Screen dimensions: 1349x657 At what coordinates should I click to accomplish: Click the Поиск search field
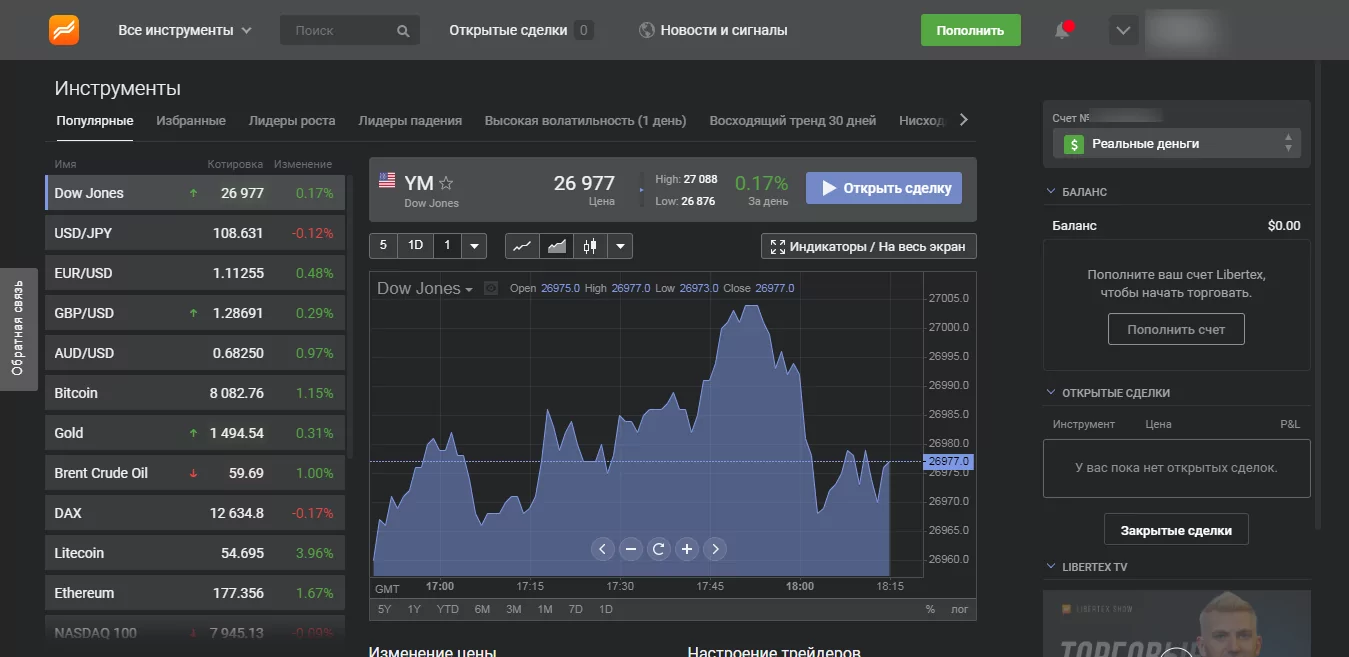(350, 31)
